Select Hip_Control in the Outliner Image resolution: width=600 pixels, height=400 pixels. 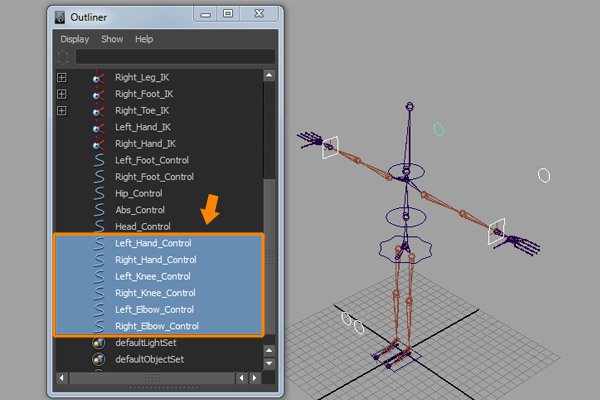(139, 194)
